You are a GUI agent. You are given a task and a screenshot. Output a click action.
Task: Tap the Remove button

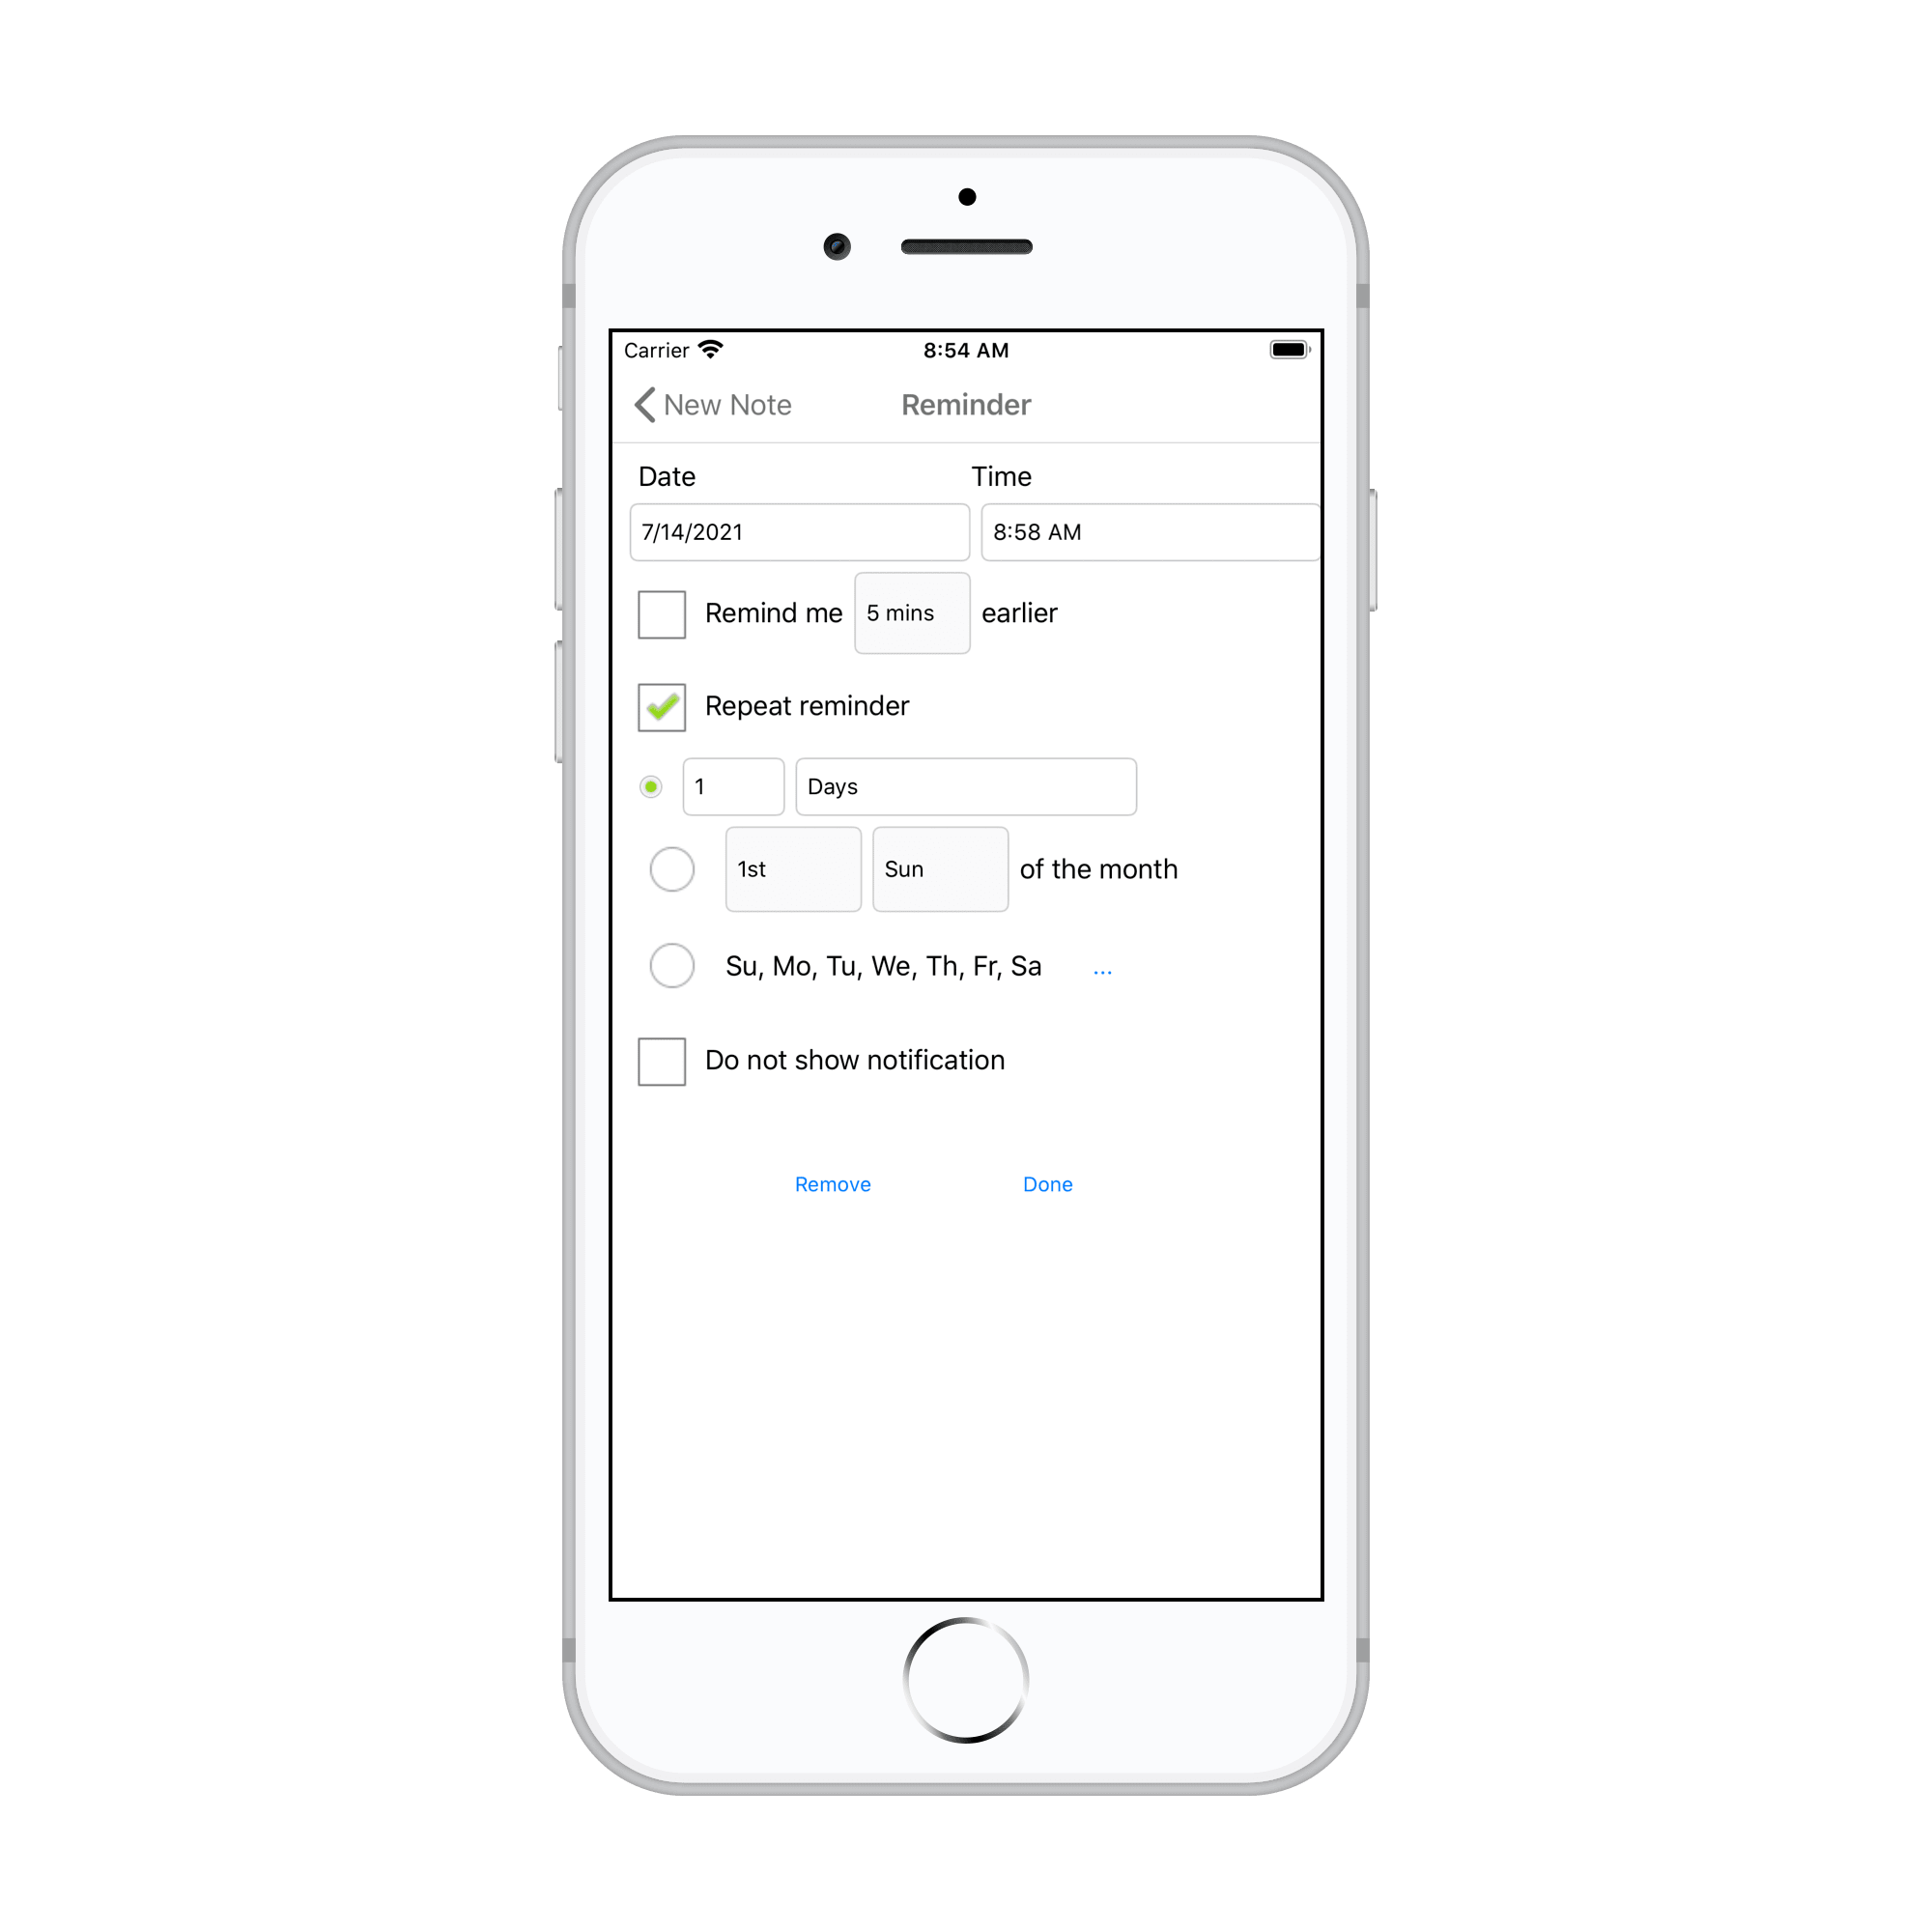[x=835, y=1181]
